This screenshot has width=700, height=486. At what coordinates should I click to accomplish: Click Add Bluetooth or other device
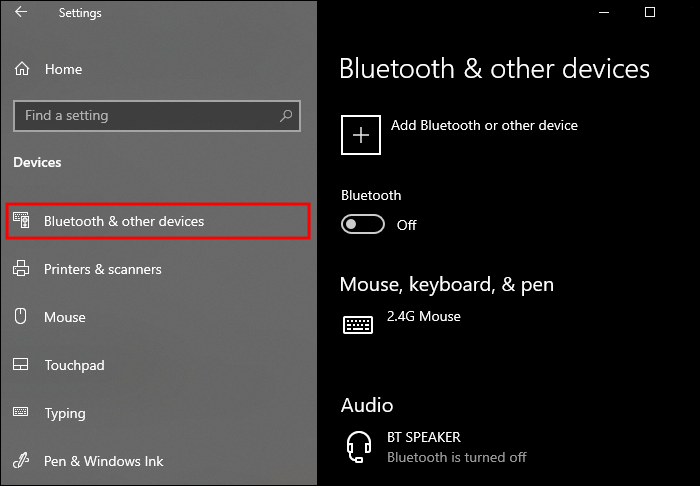[x=484, y=125]
